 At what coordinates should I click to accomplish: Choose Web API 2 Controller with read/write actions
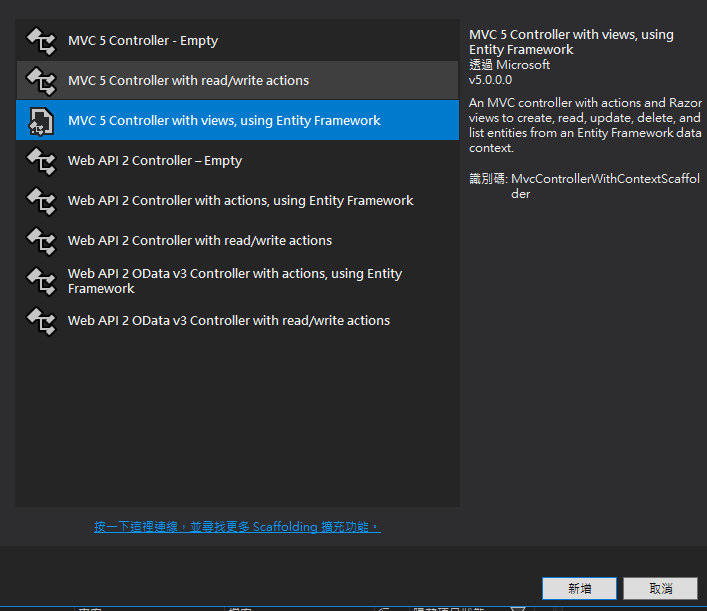click(237, 240)
